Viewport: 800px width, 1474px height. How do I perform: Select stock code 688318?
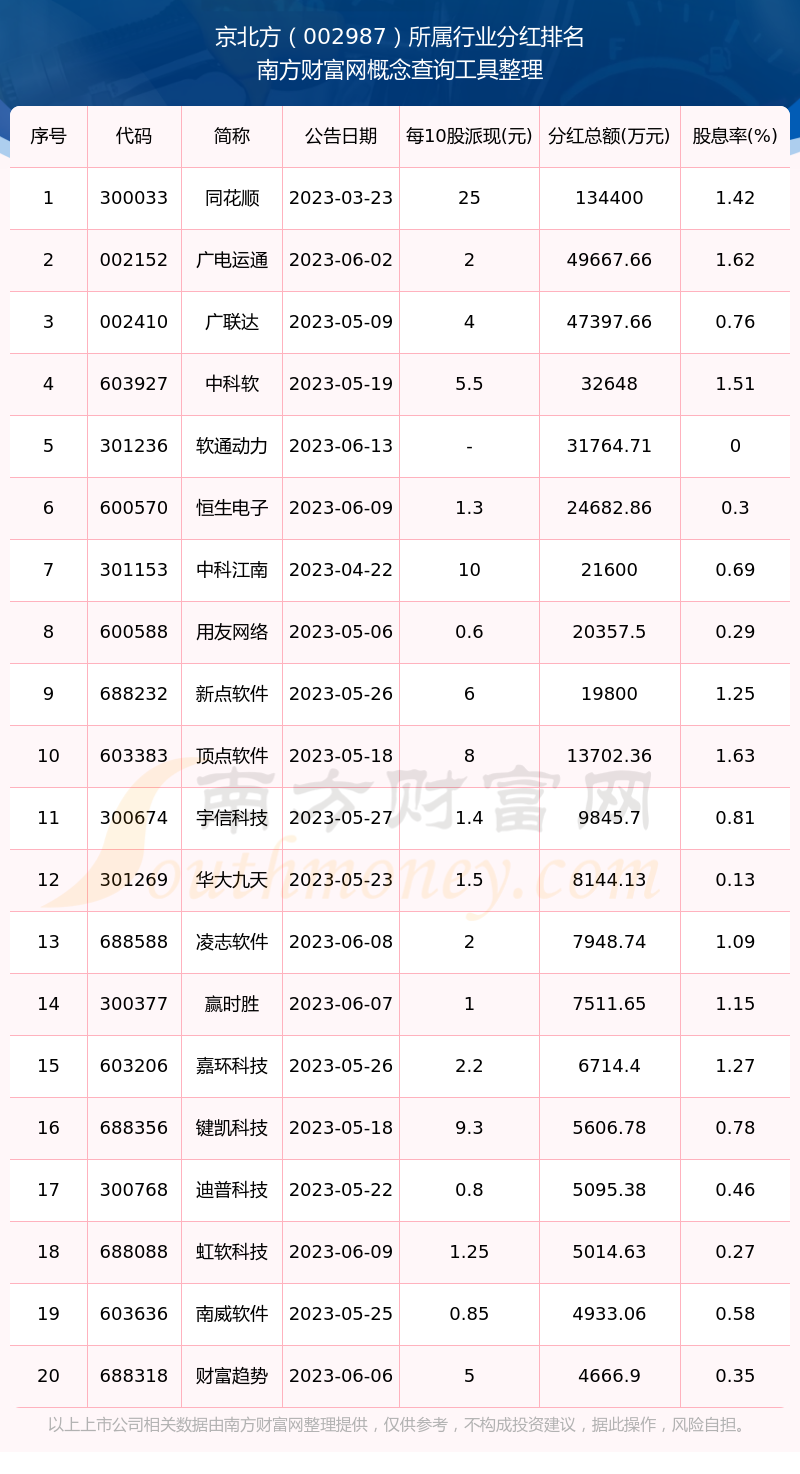click(134, 1376)
